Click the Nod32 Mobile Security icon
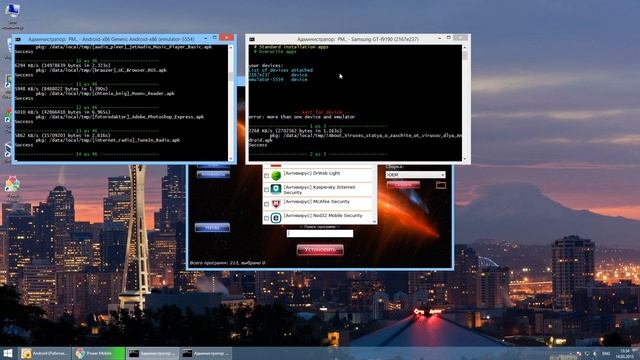 click(276, 218)
